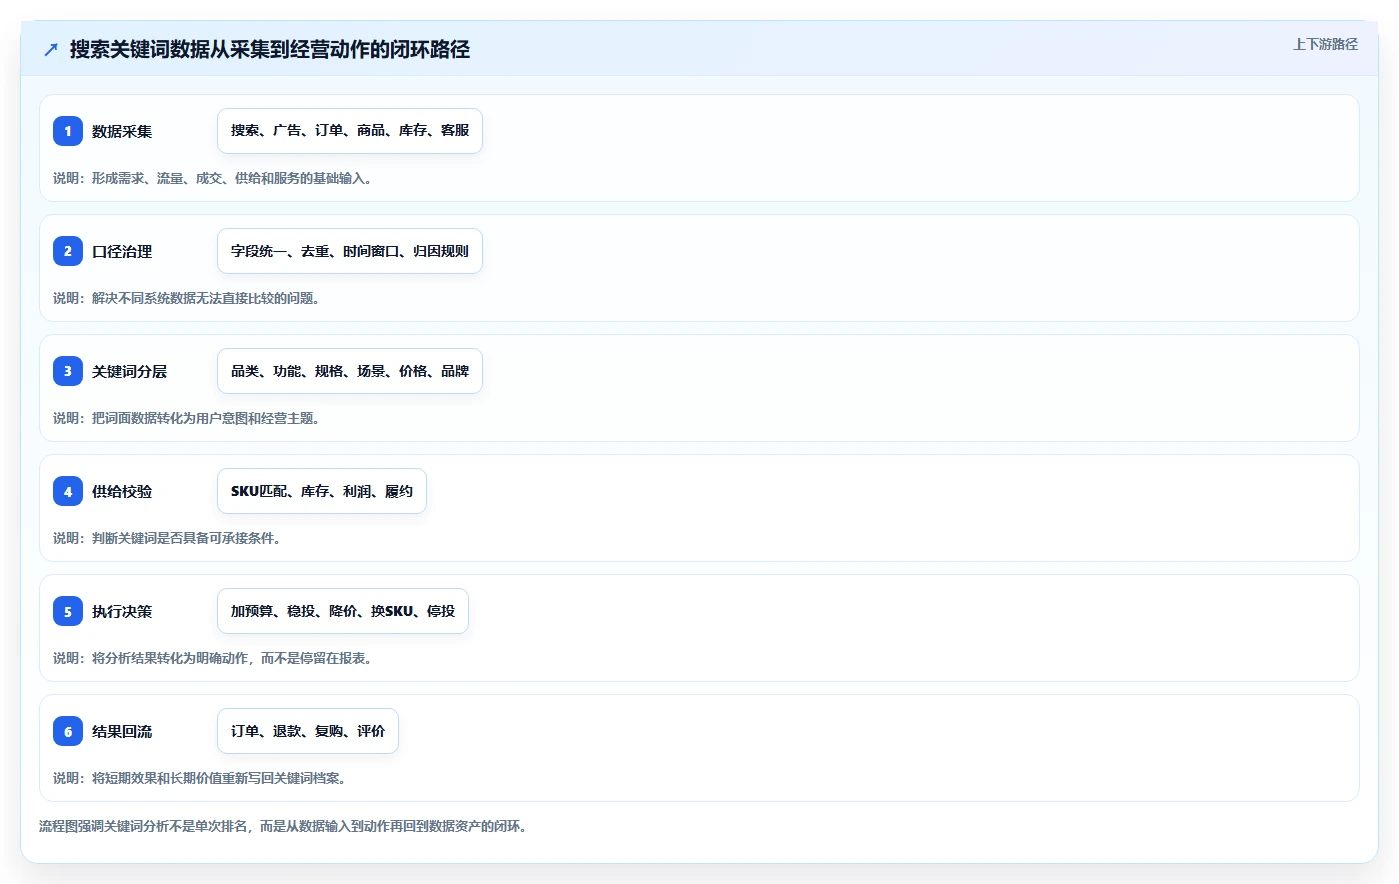1399x884 pixels.
Task: Click the title 搜索关键词数据从采集到经营动作的闭环路径
Action: pyautogui.click(x=270, y=49)
